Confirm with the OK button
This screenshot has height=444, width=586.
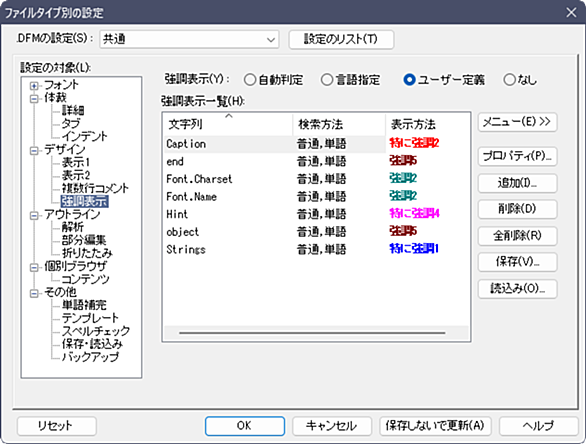pos(245,426)
